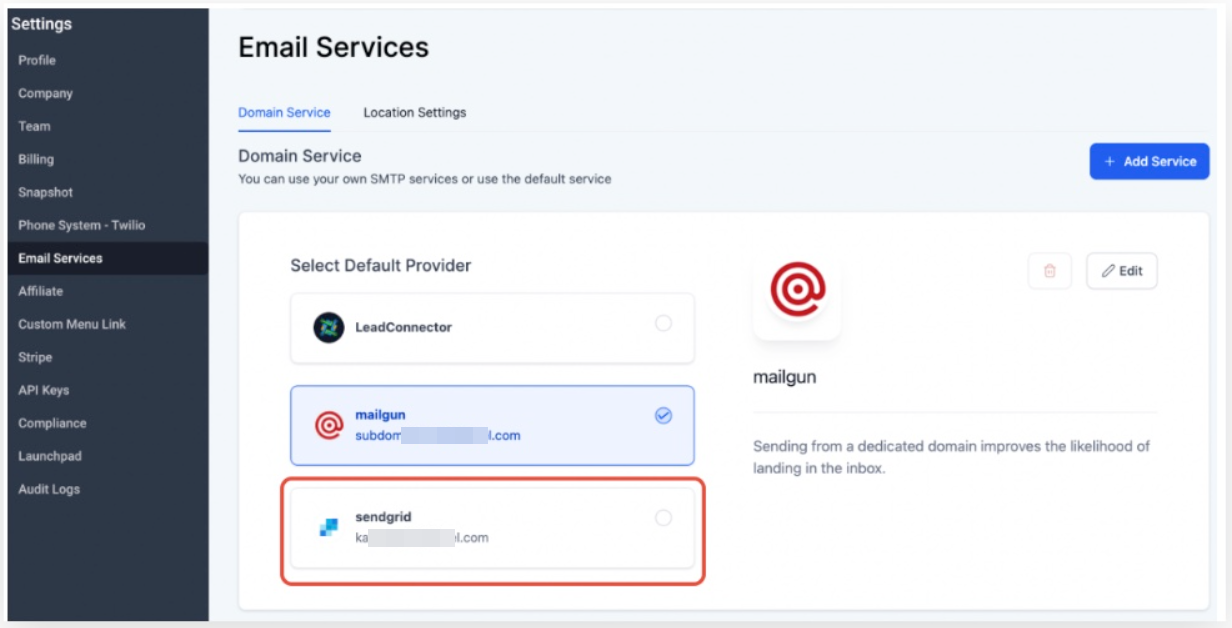The image size is (1232, 628).
Task: Open Profile in settings sidebar
Action: (x=37, y=60)
